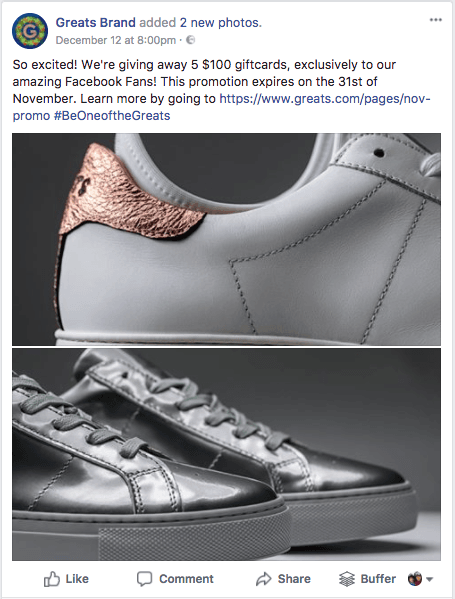Open the metallic silver sneakers photo
Viewport: 455px width, 599px height.
coord(227,454)
